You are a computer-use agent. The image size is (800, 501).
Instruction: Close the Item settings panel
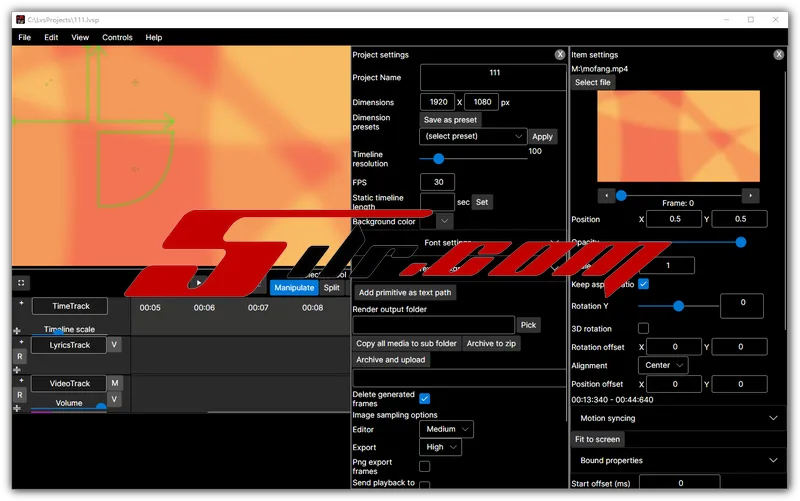point(779,55)
